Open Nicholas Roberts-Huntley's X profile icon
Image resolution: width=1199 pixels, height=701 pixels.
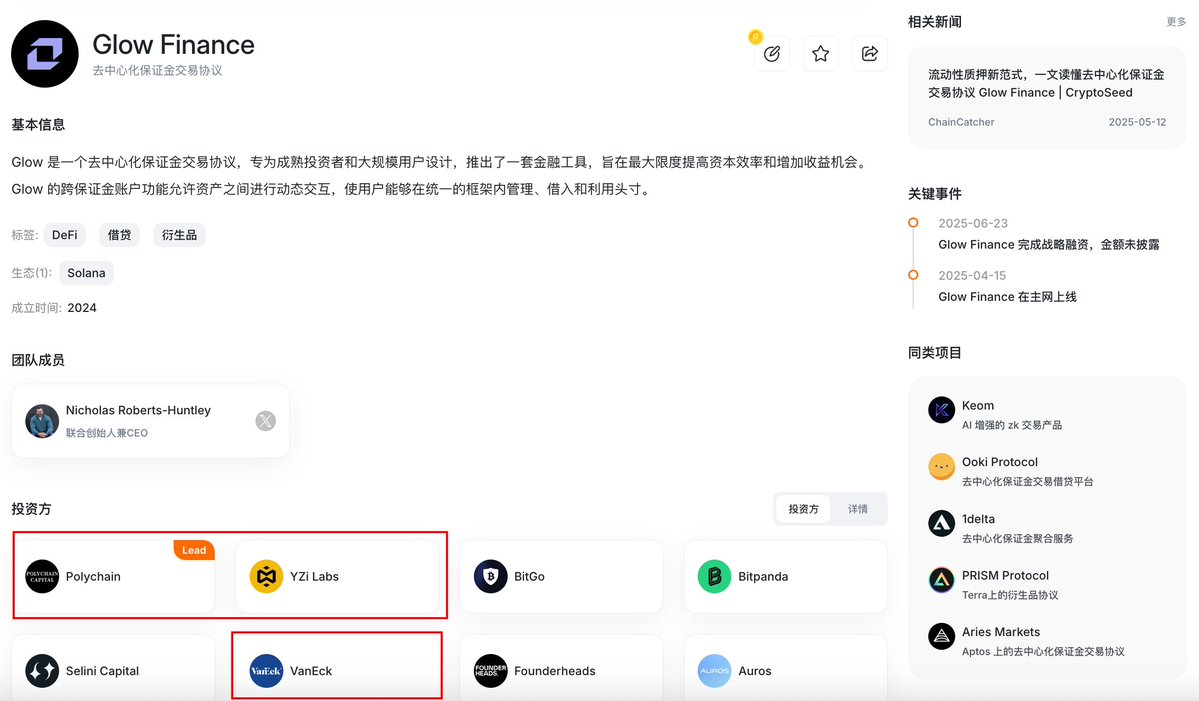265,420
